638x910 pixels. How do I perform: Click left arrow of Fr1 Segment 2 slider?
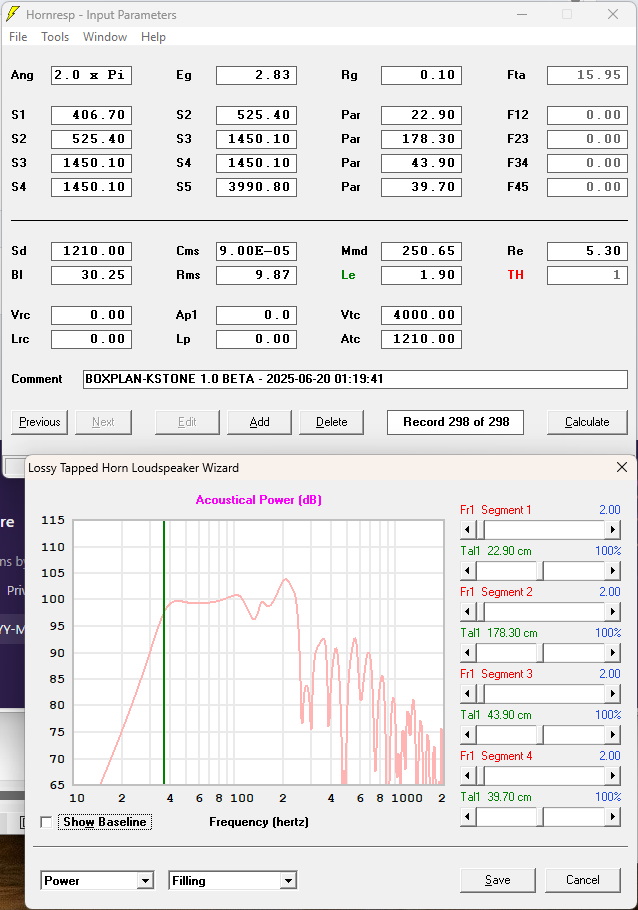pyautogui.click(x=468, y=611)
